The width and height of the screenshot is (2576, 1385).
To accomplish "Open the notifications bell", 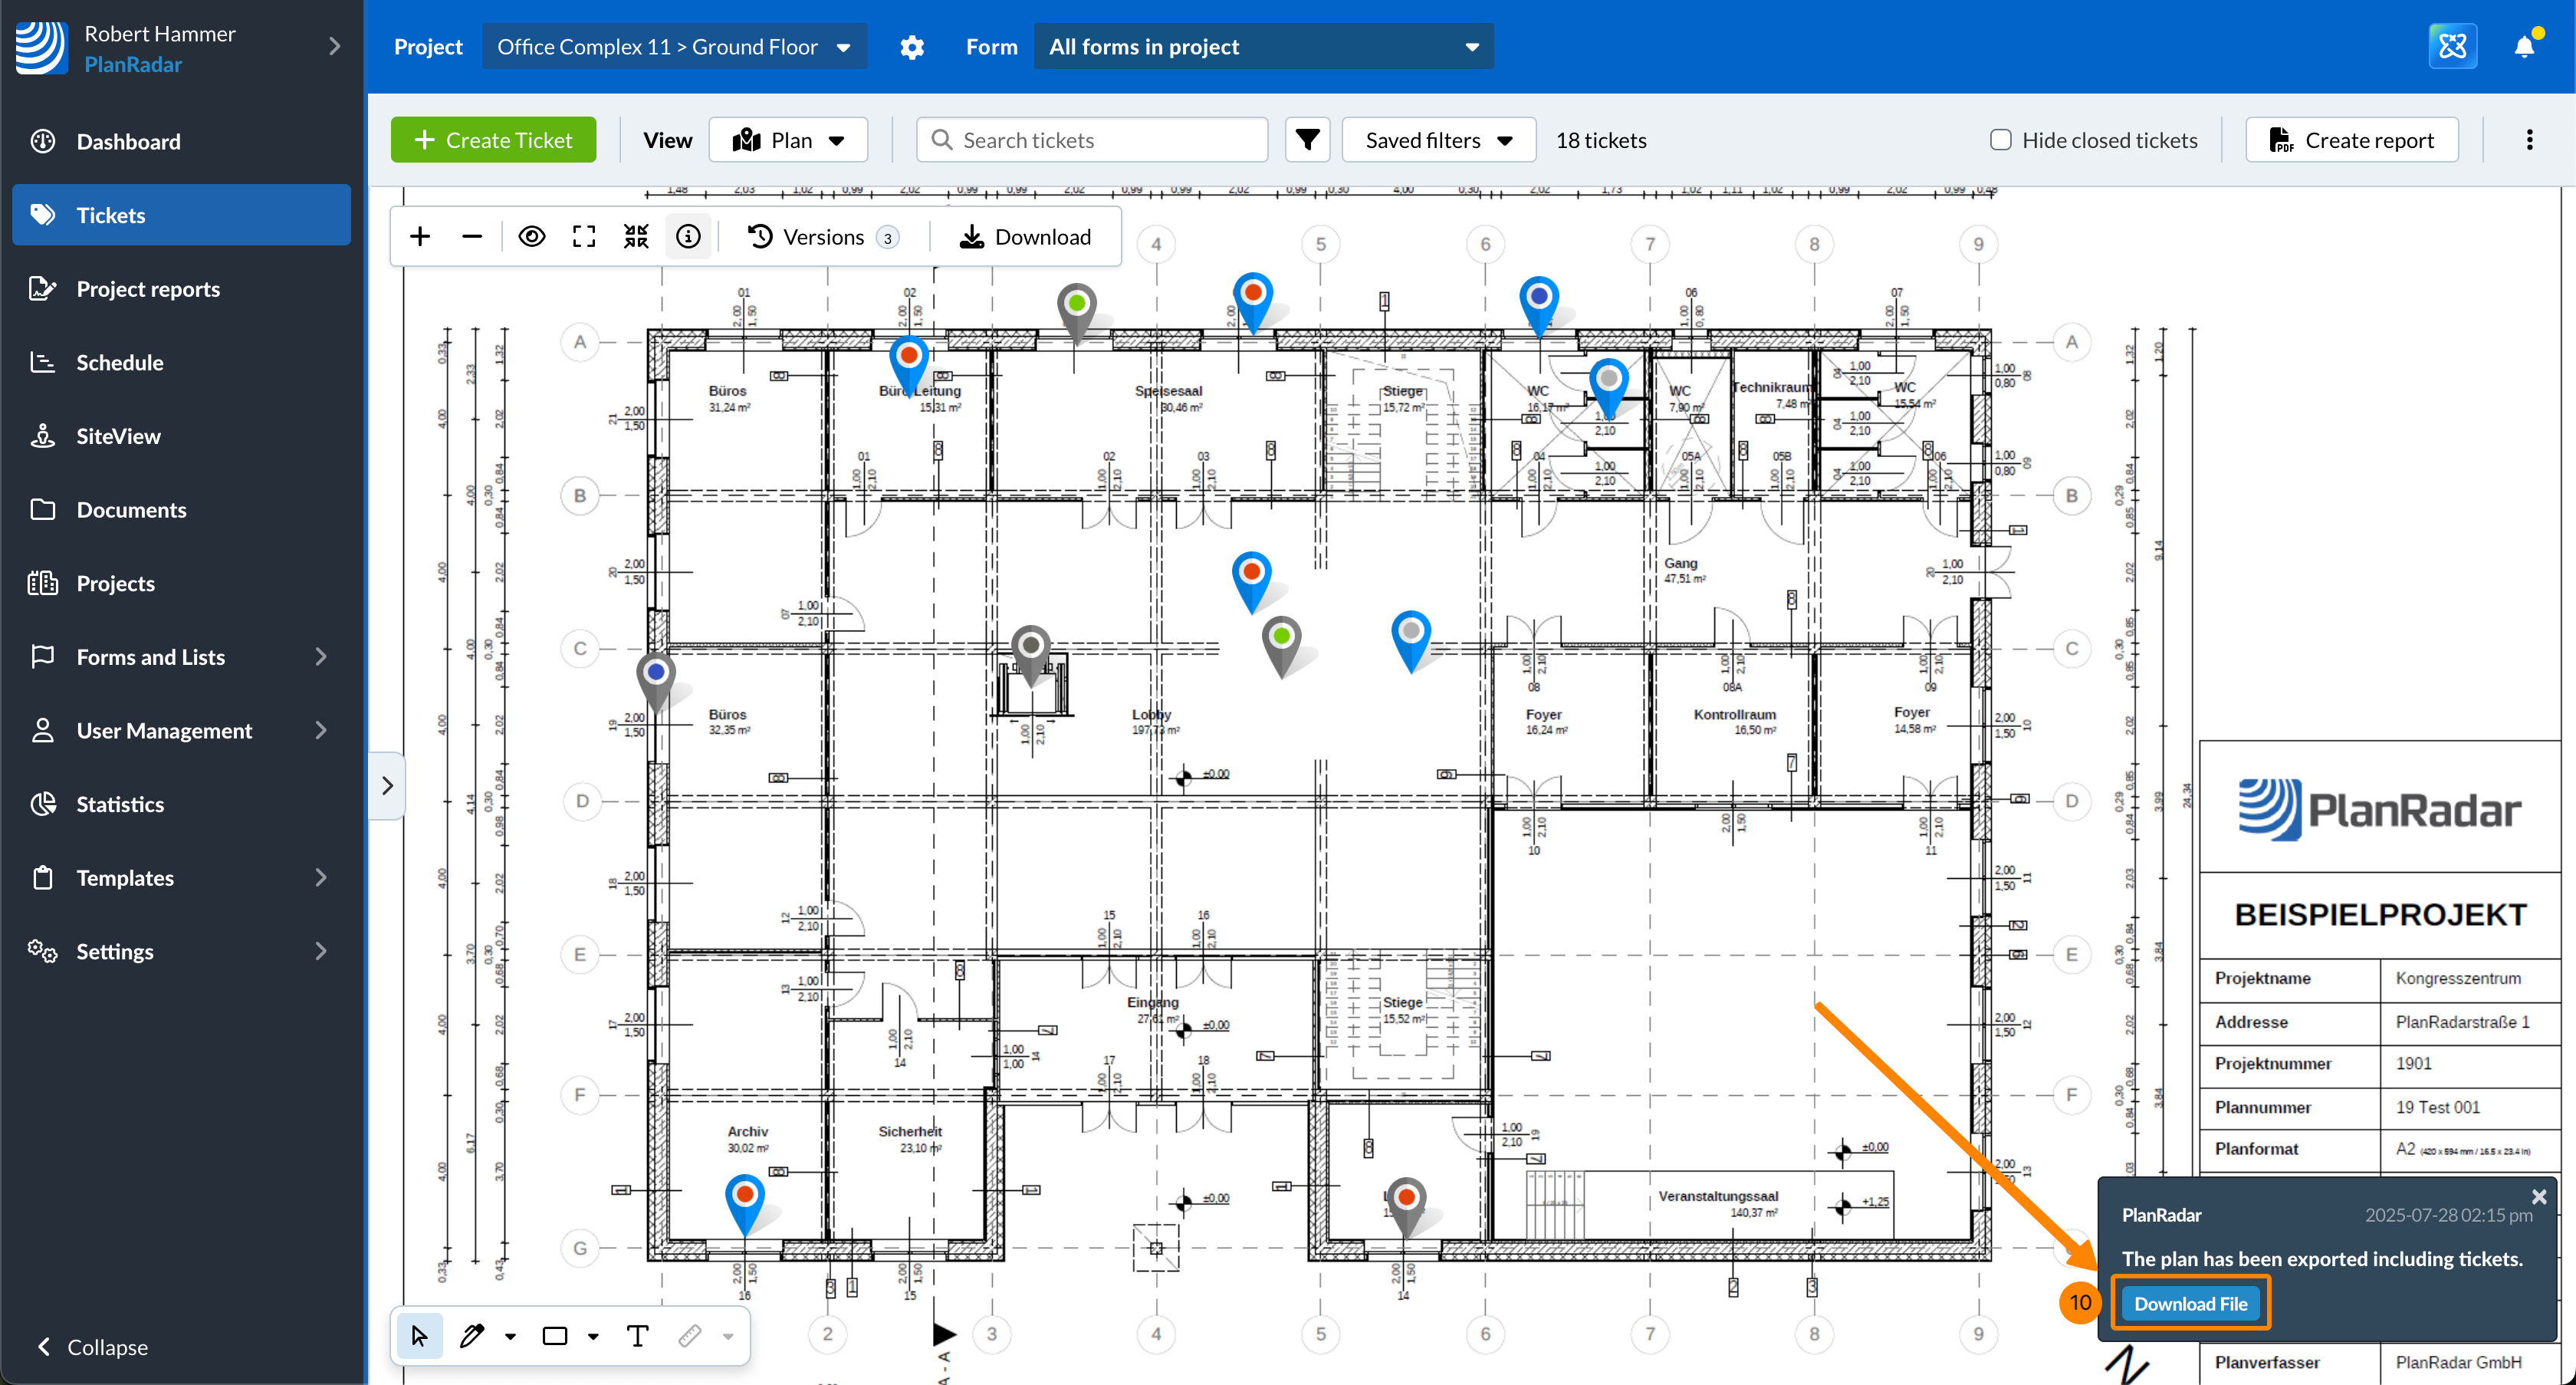I will point(2524,46).
